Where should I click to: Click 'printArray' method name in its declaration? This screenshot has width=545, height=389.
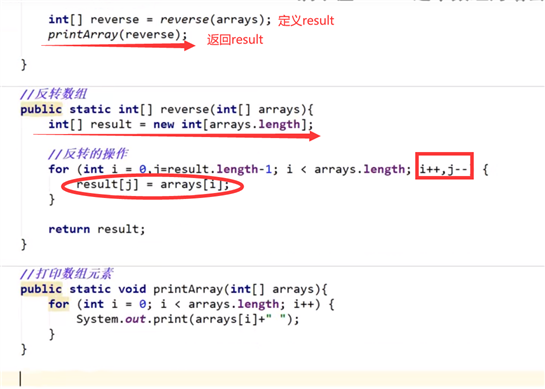pyautogui.click(x=188, y=289)
